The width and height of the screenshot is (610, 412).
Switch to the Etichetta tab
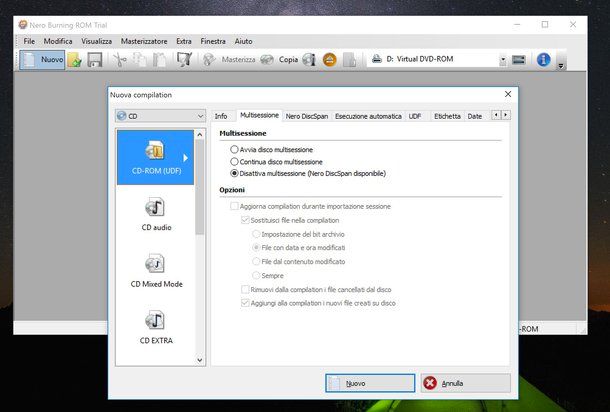(x=447, y=116)
